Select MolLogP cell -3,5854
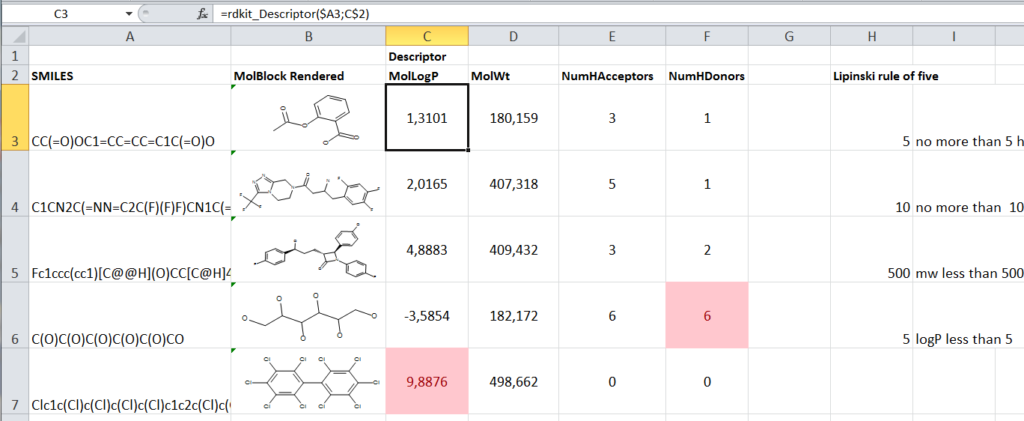 [426, 315]
